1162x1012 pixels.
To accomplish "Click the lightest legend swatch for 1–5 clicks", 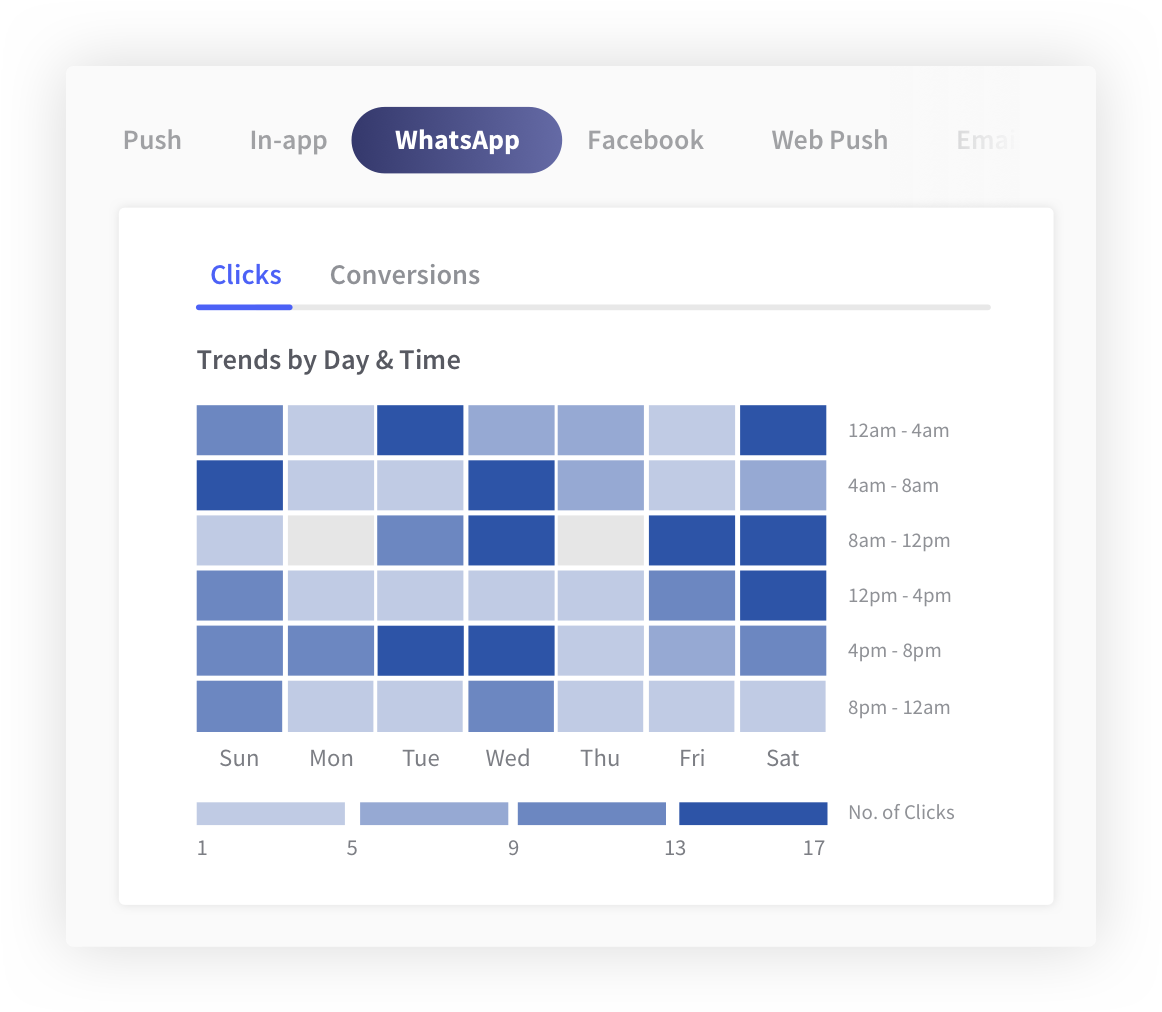I will tap(270, 813).
